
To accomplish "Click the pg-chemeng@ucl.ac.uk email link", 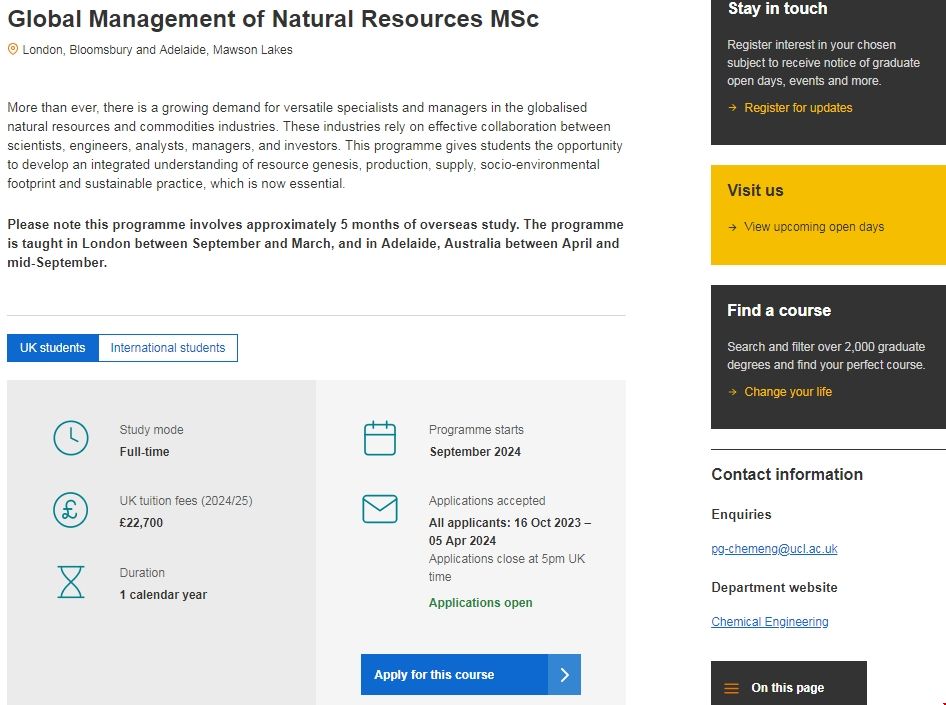I will [x=774, y=549].
